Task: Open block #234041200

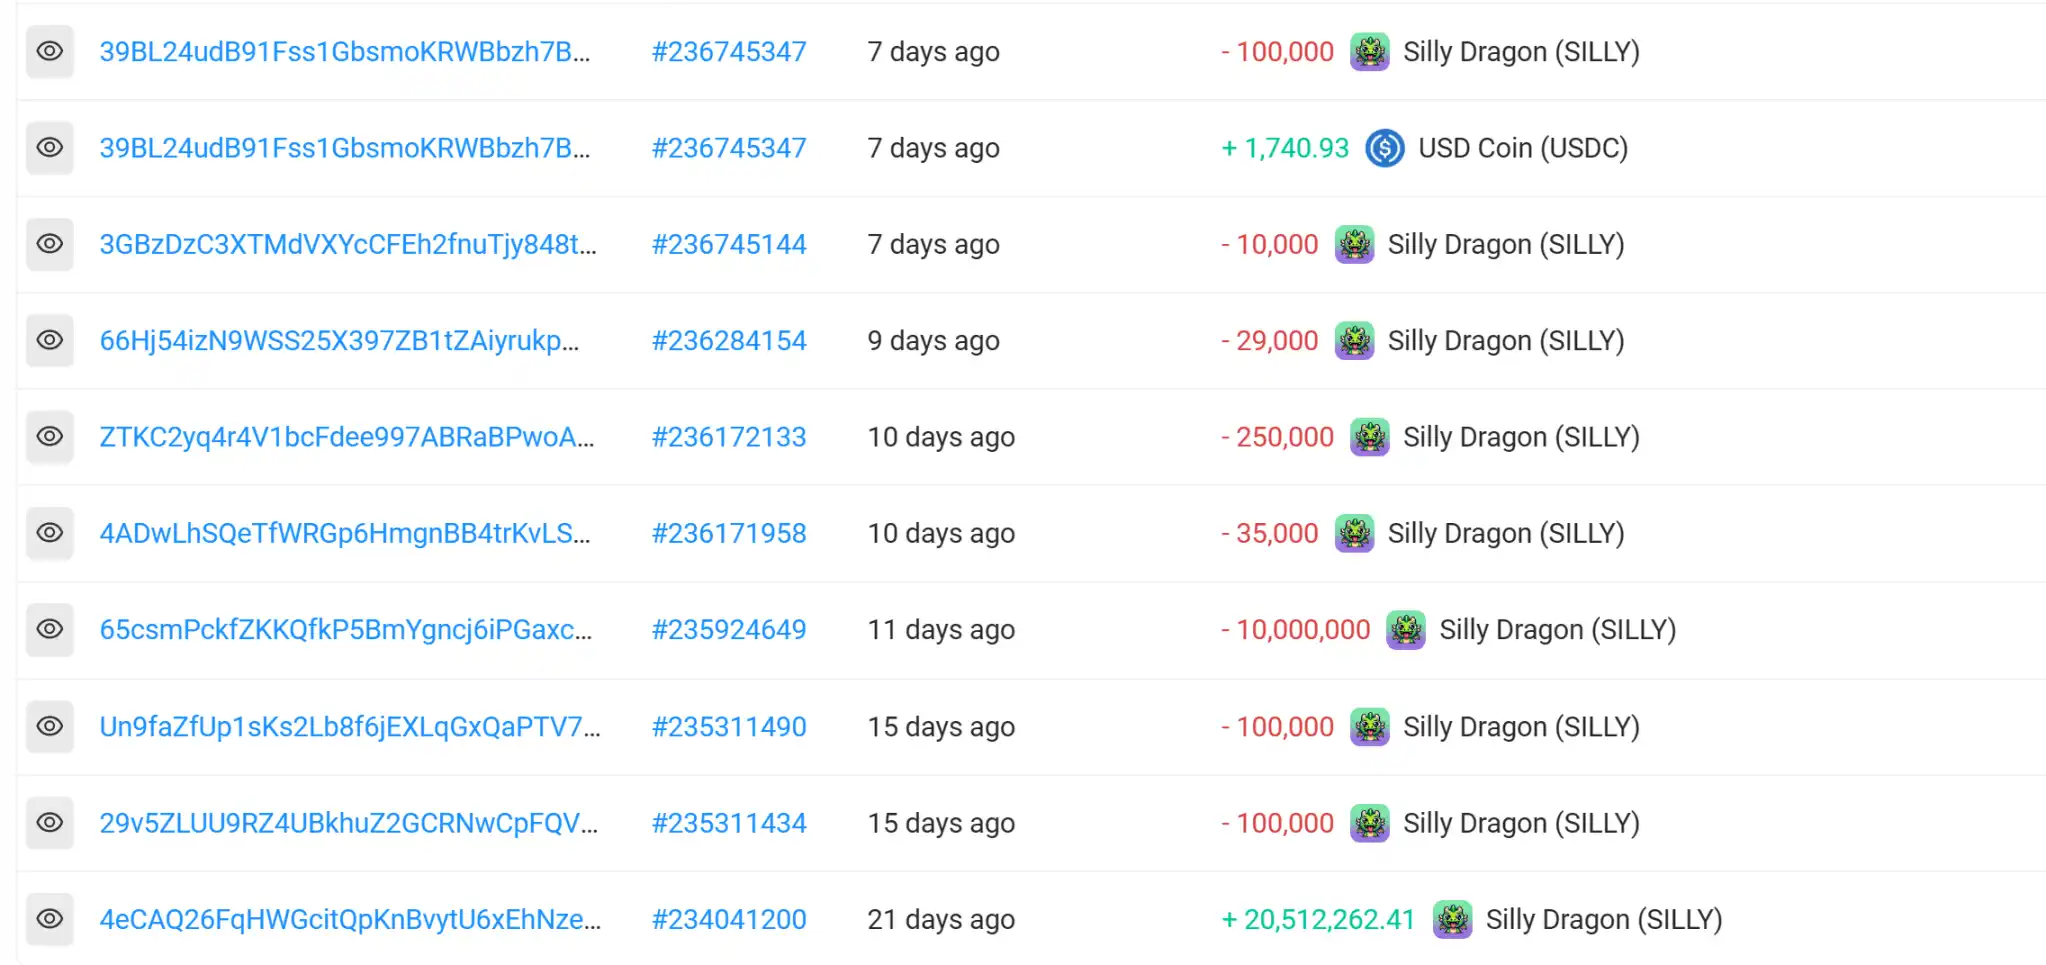Action: tap(728, 919)
